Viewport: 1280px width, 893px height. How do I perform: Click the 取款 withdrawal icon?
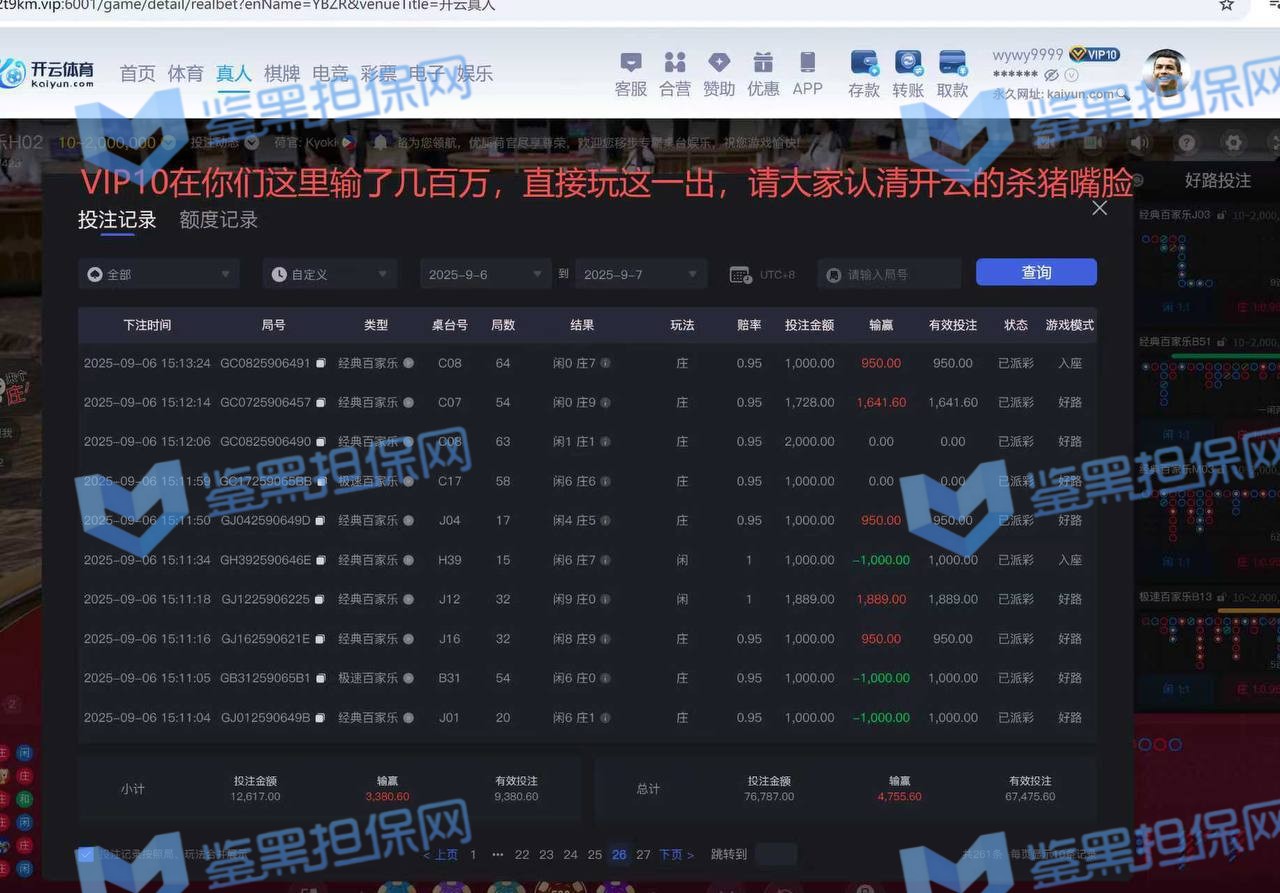[x=952, y=64]
